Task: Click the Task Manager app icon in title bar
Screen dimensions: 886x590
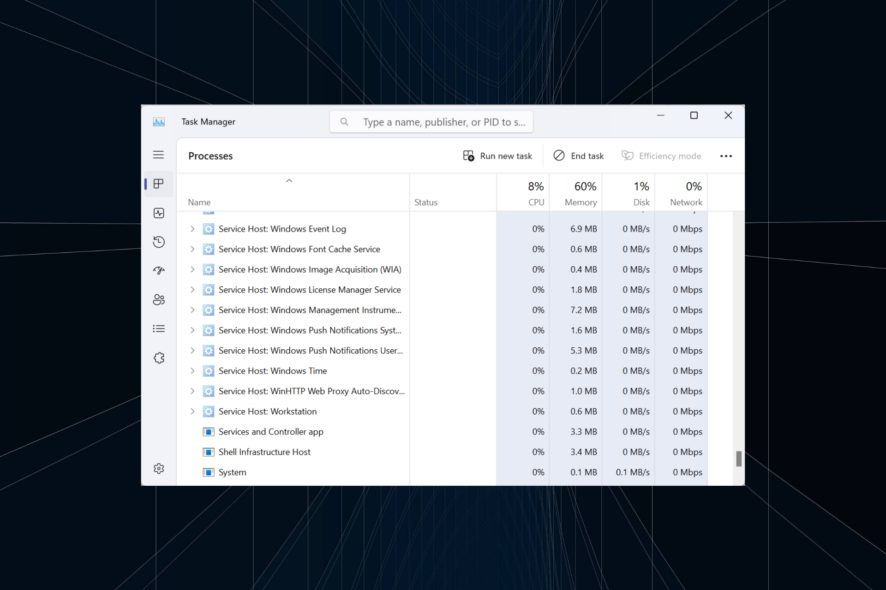Action: pos(159,122)
